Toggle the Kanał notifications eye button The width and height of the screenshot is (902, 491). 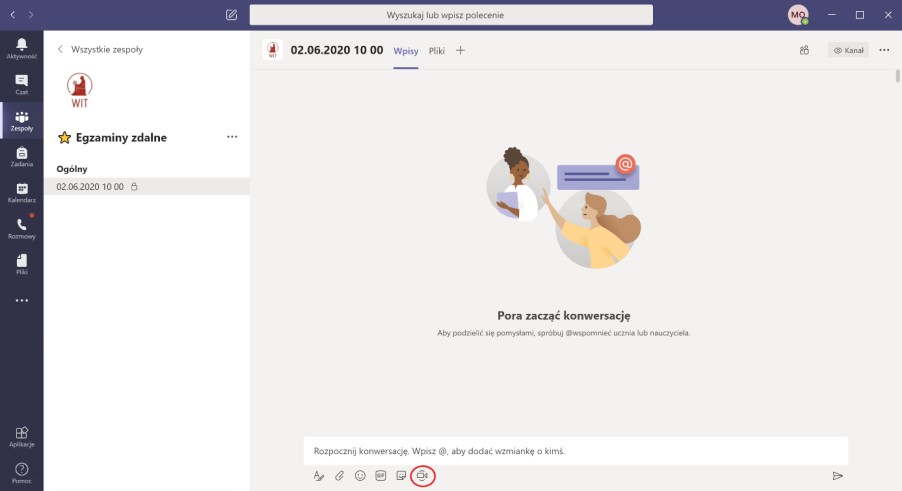click(849, 51)
